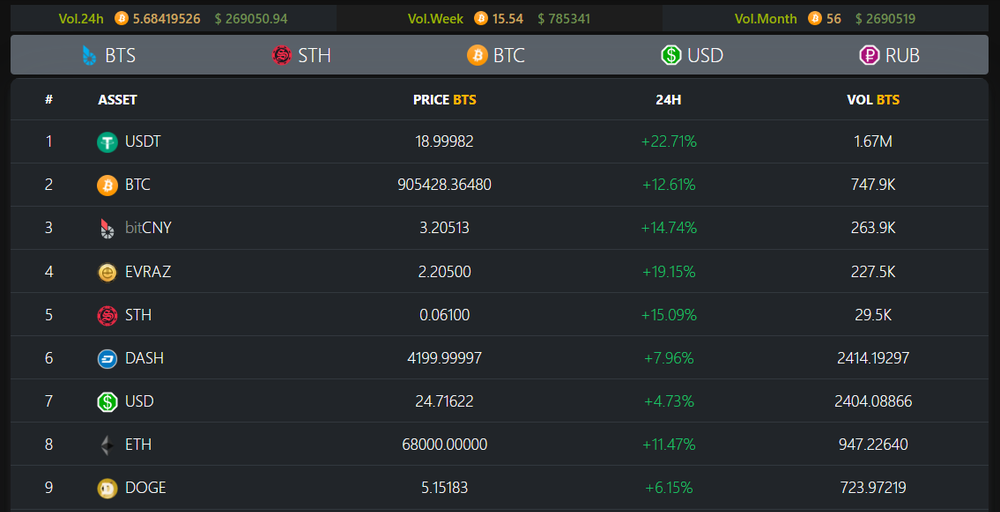Click the +7.96% change value
The width and height of the screenshot is (1000, 512).
668,358
